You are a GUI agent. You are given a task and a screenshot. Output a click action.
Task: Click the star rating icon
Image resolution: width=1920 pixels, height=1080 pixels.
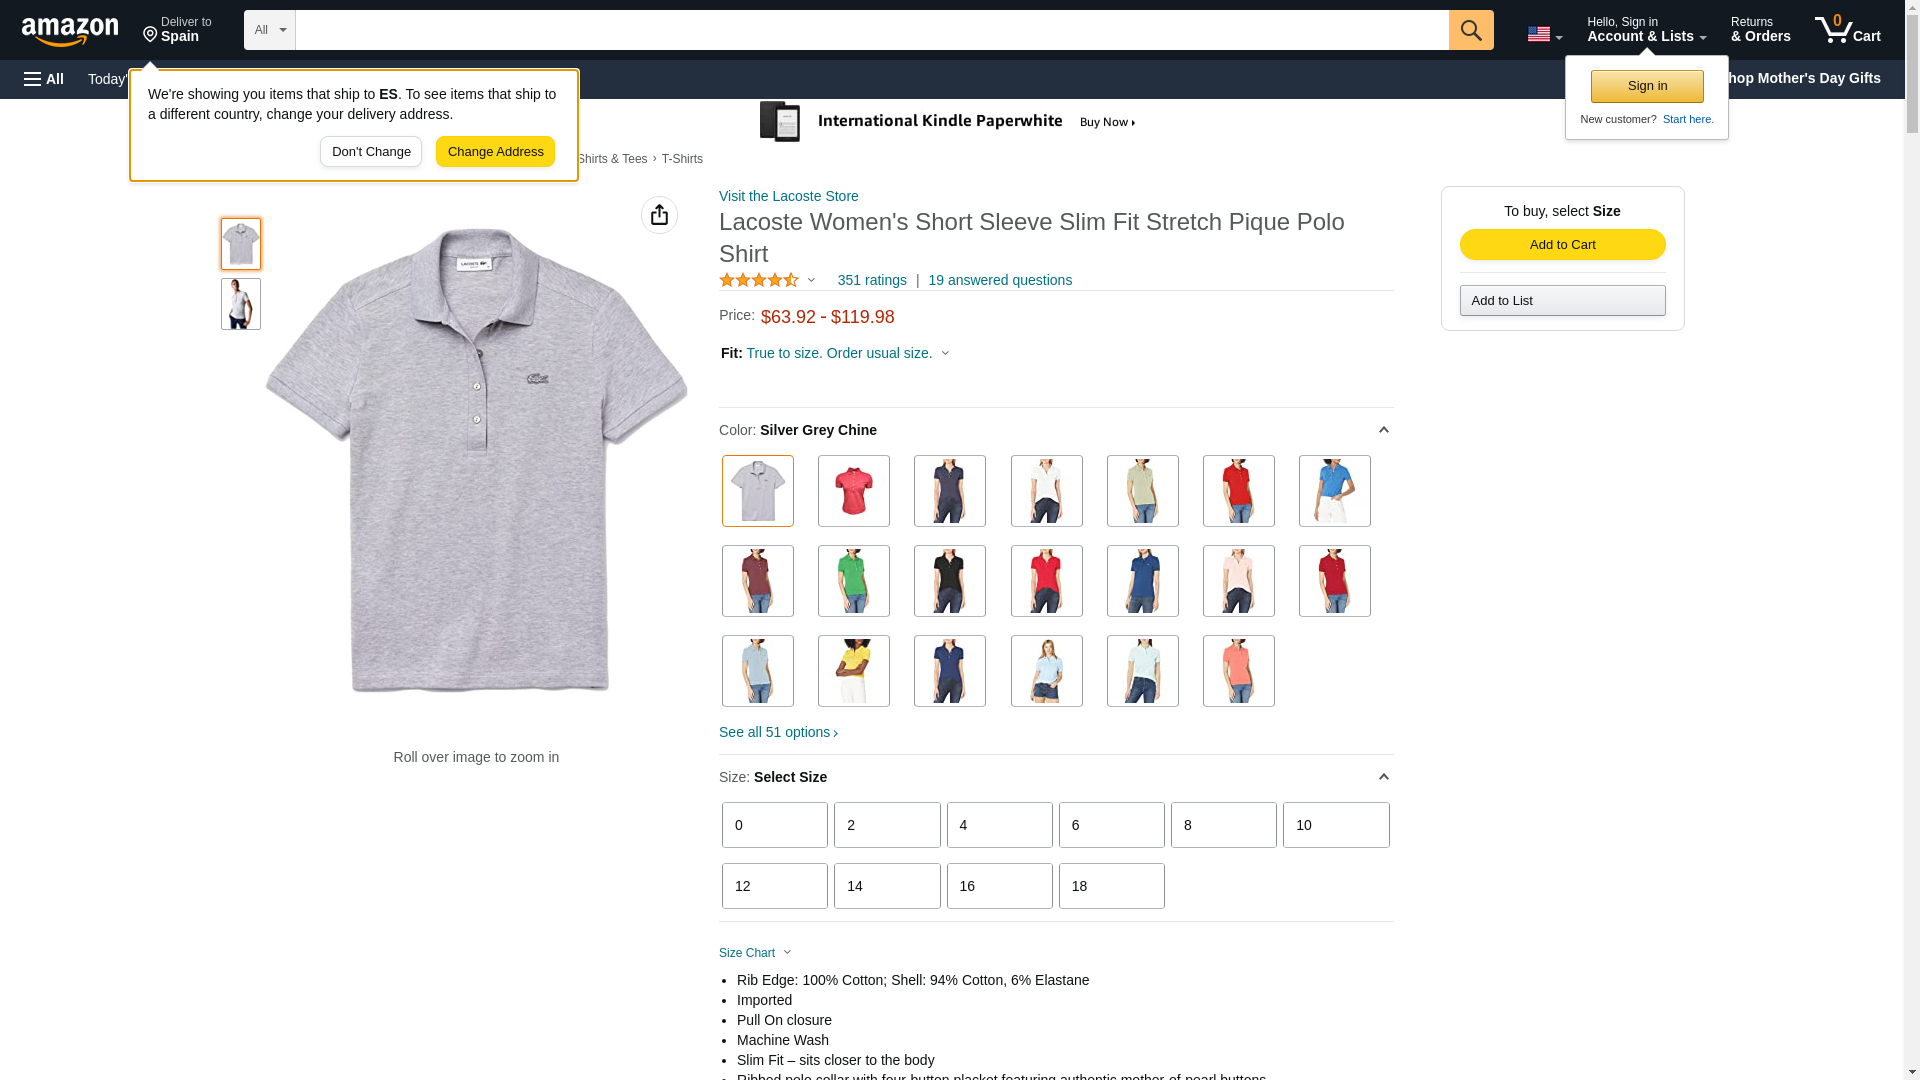pos(759,280)
